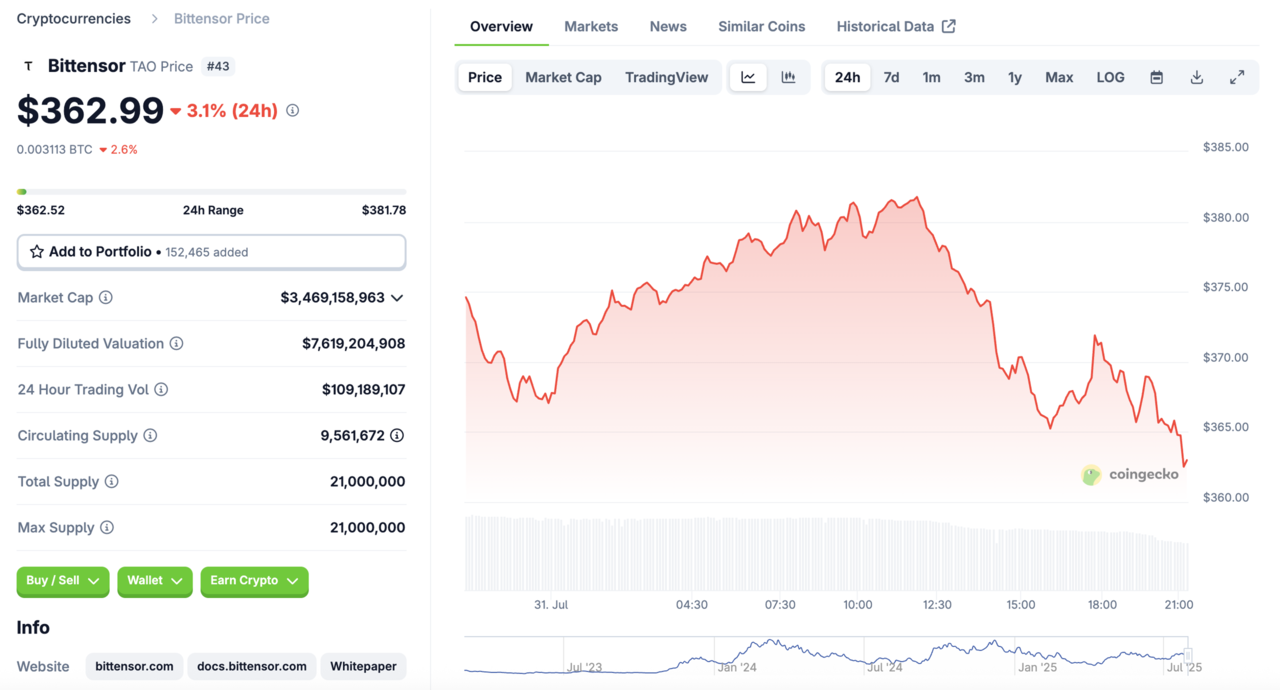Click Add to Portfolio button

211,252
